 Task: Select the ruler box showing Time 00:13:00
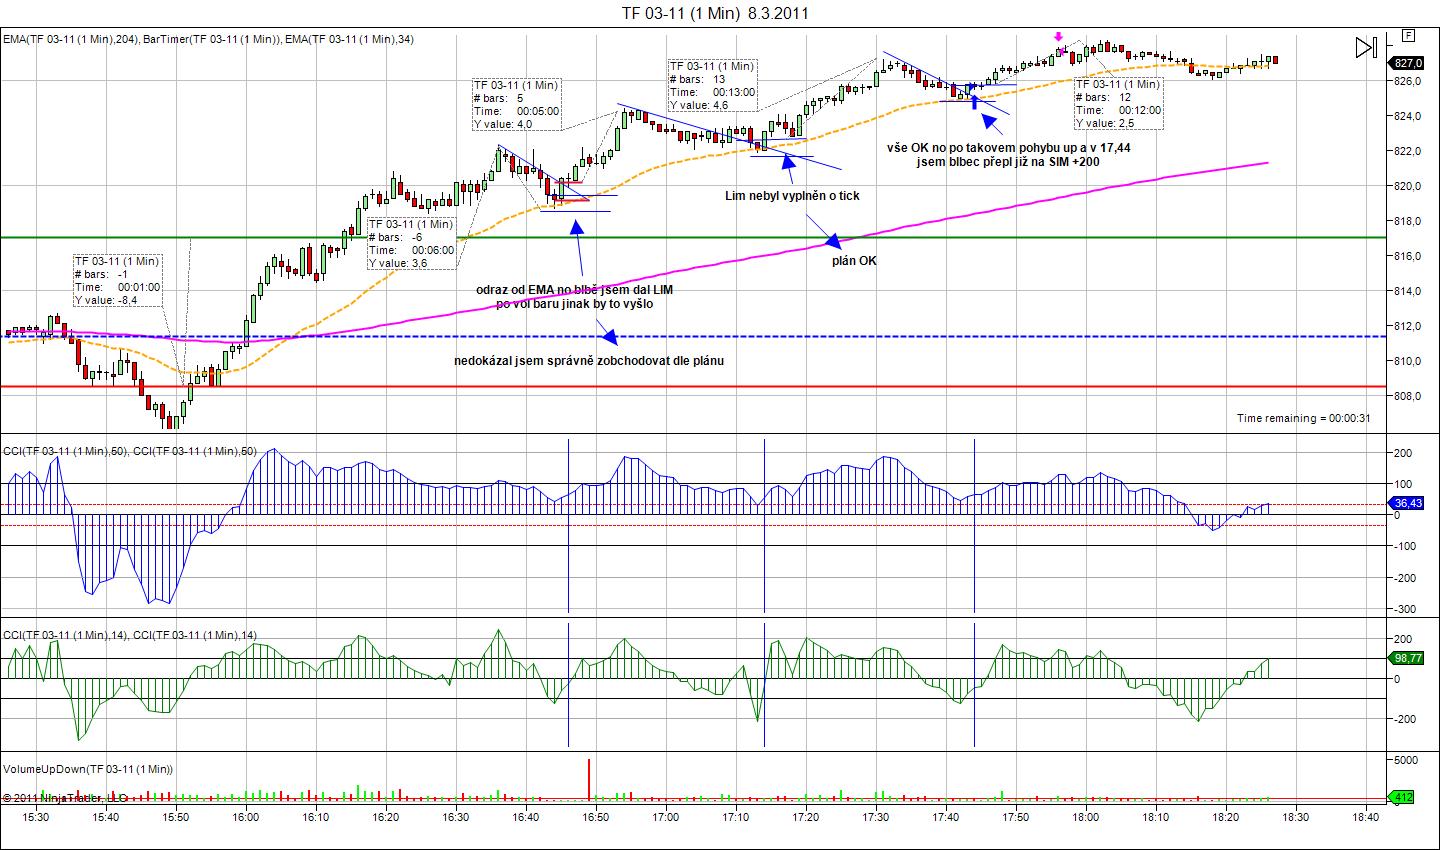tap(712, 85)
